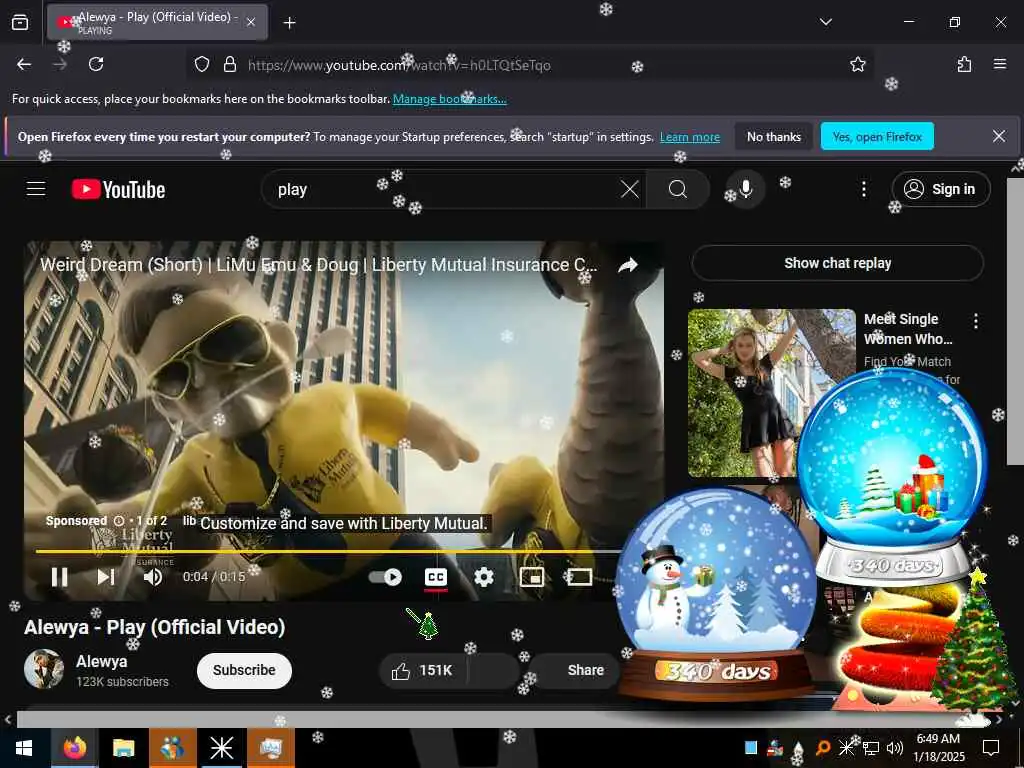Open ad title Weird Dream (Short) link
Screen dimensions: 1024x768
point(319,265)
